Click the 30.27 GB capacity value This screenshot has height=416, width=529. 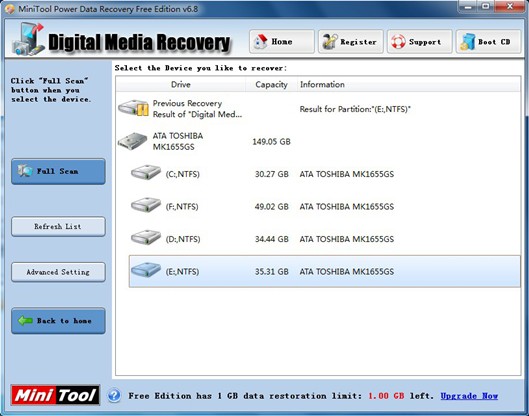point(272,174)
